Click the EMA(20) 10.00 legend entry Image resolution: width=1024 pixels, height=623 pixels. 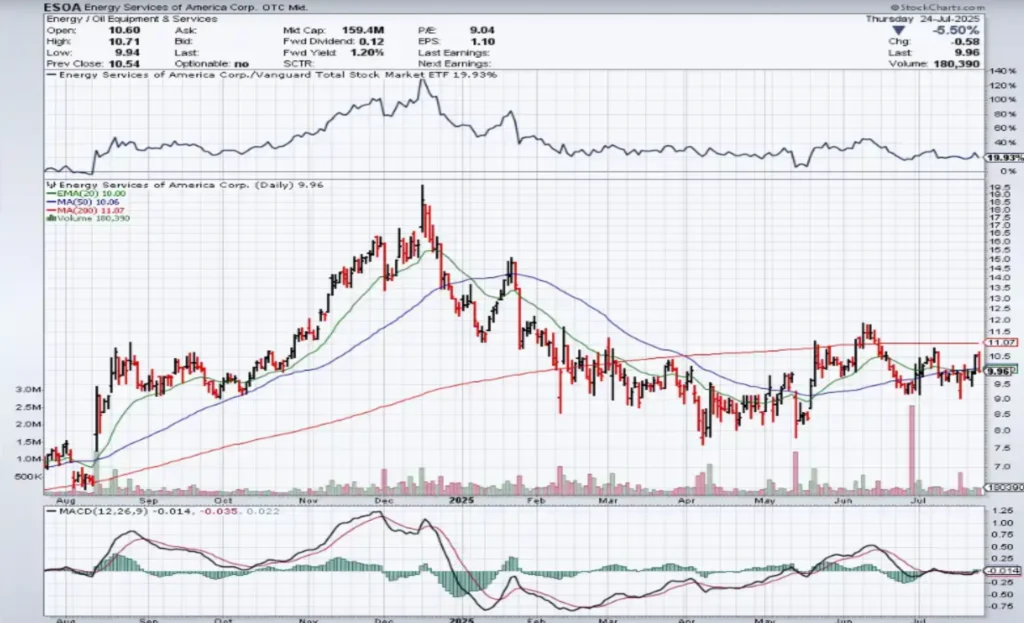(x=86, y=194)
